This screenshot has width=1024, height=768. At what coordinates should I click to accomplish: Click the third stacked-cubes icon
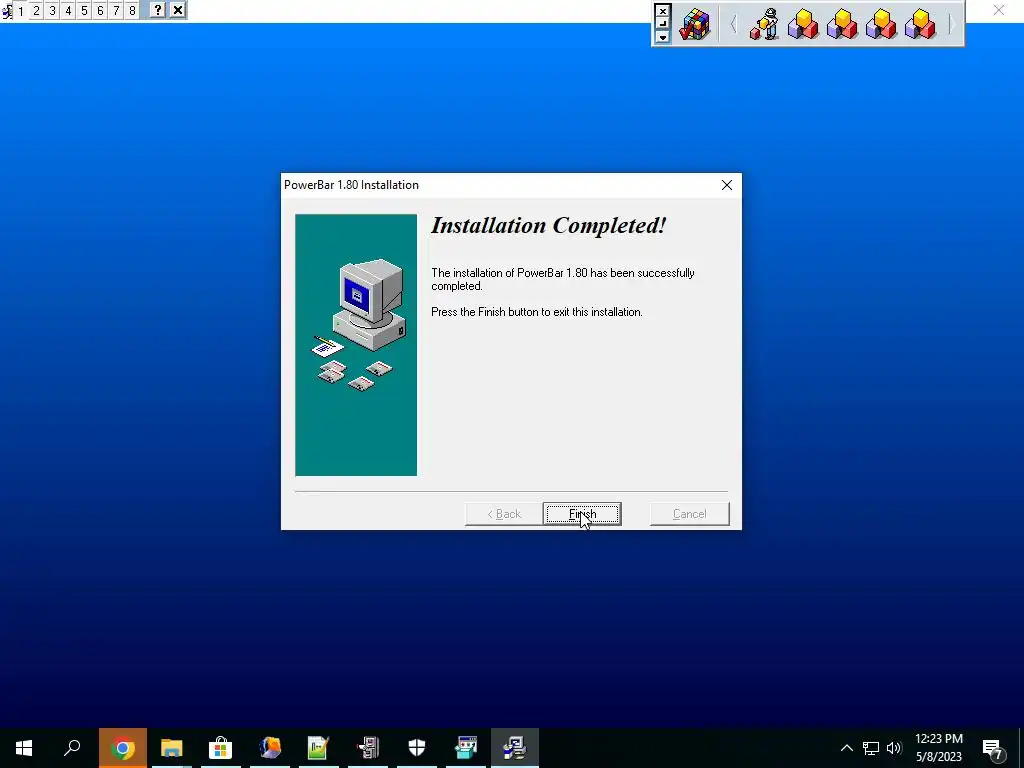click(882, 24)
